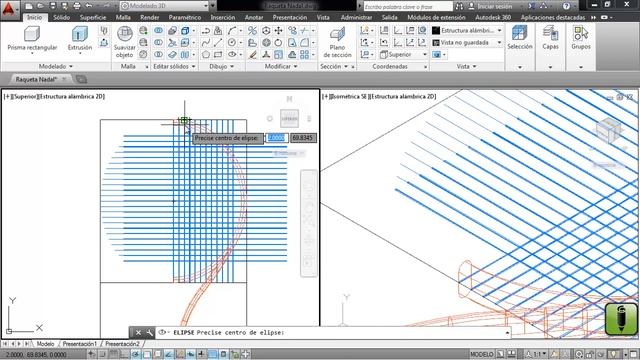
Task: Select the Rotate tool in Modificar panel
Action: [278, 42]
